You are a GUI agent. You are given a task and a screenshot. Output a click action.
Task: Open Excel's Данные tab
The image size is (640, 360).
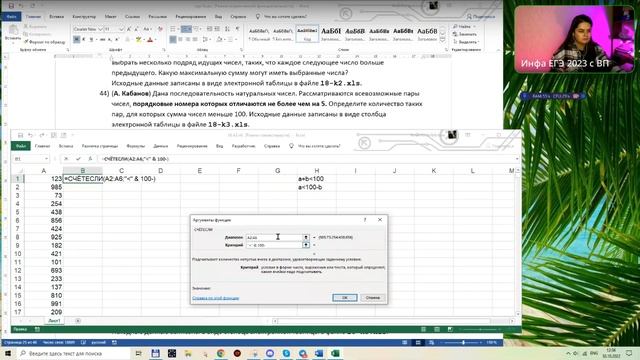point(160,146)
